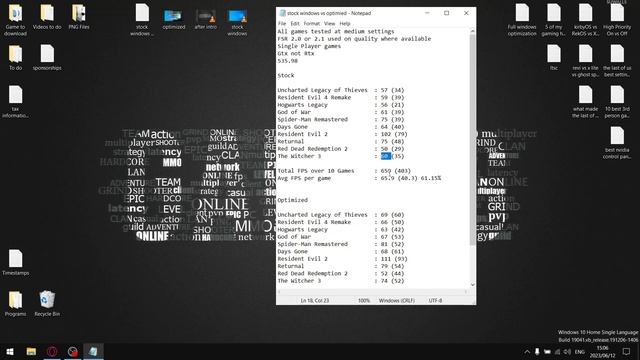Open the Opera browser taskbar icon

click(52, 351)
